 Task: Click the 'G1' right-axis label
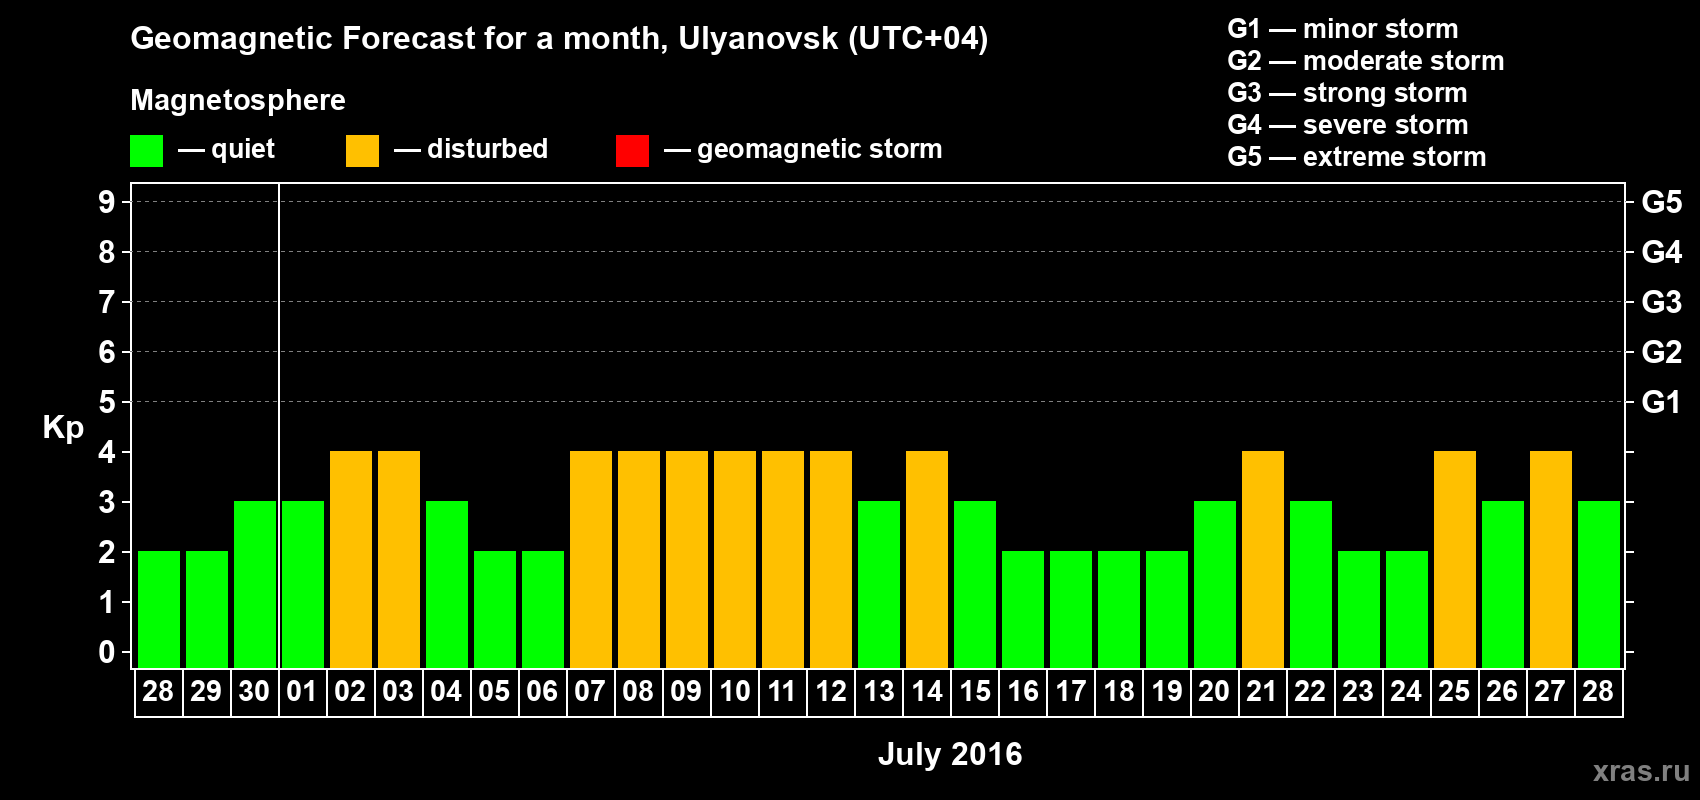coord(1661,402)
